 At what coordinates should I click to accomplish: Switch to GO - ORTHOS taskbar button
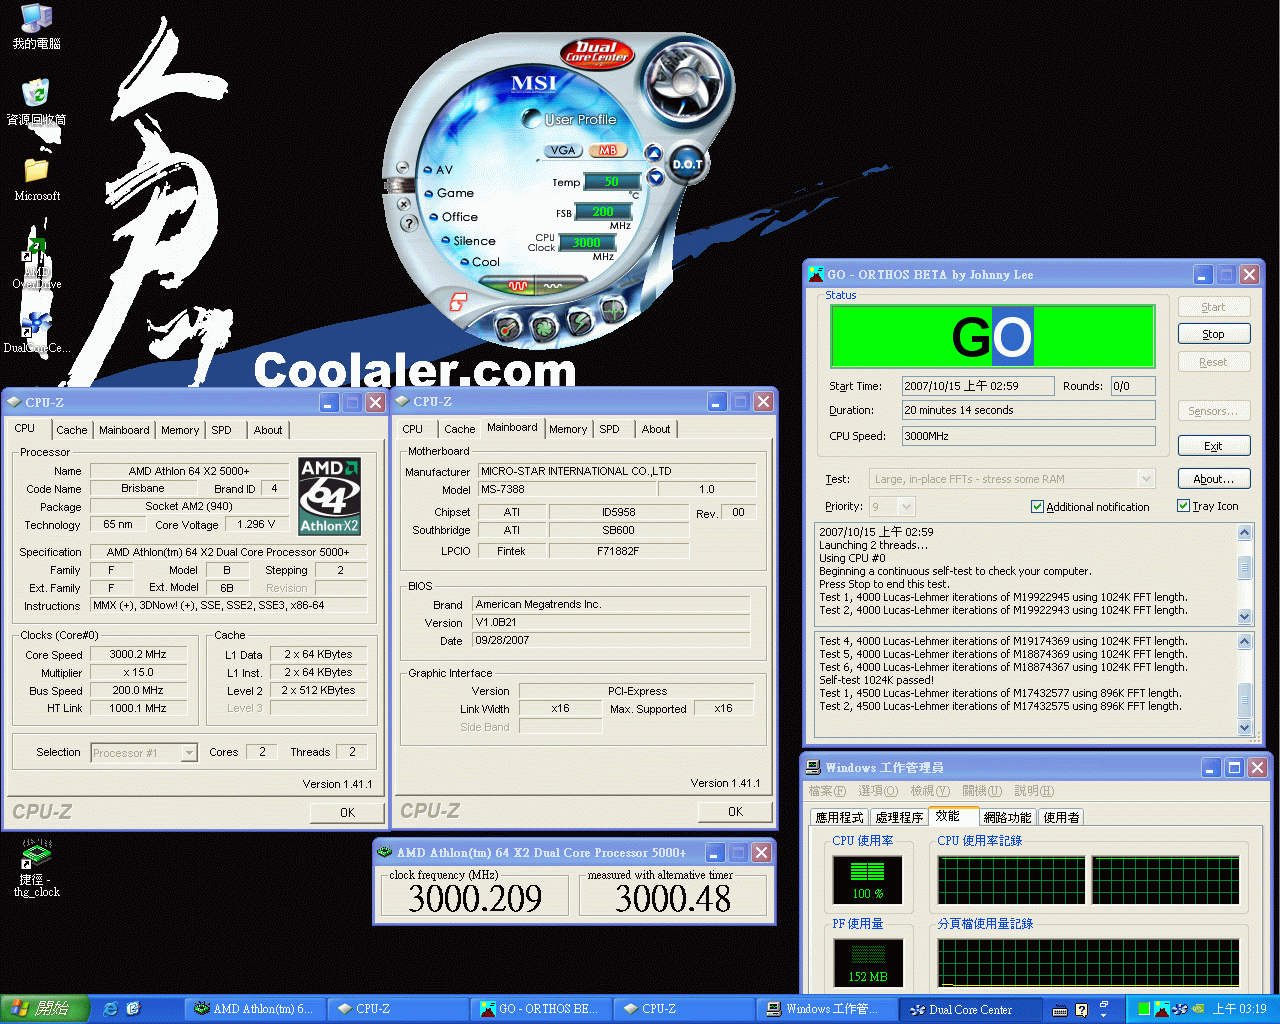[x=540, y=1009]
